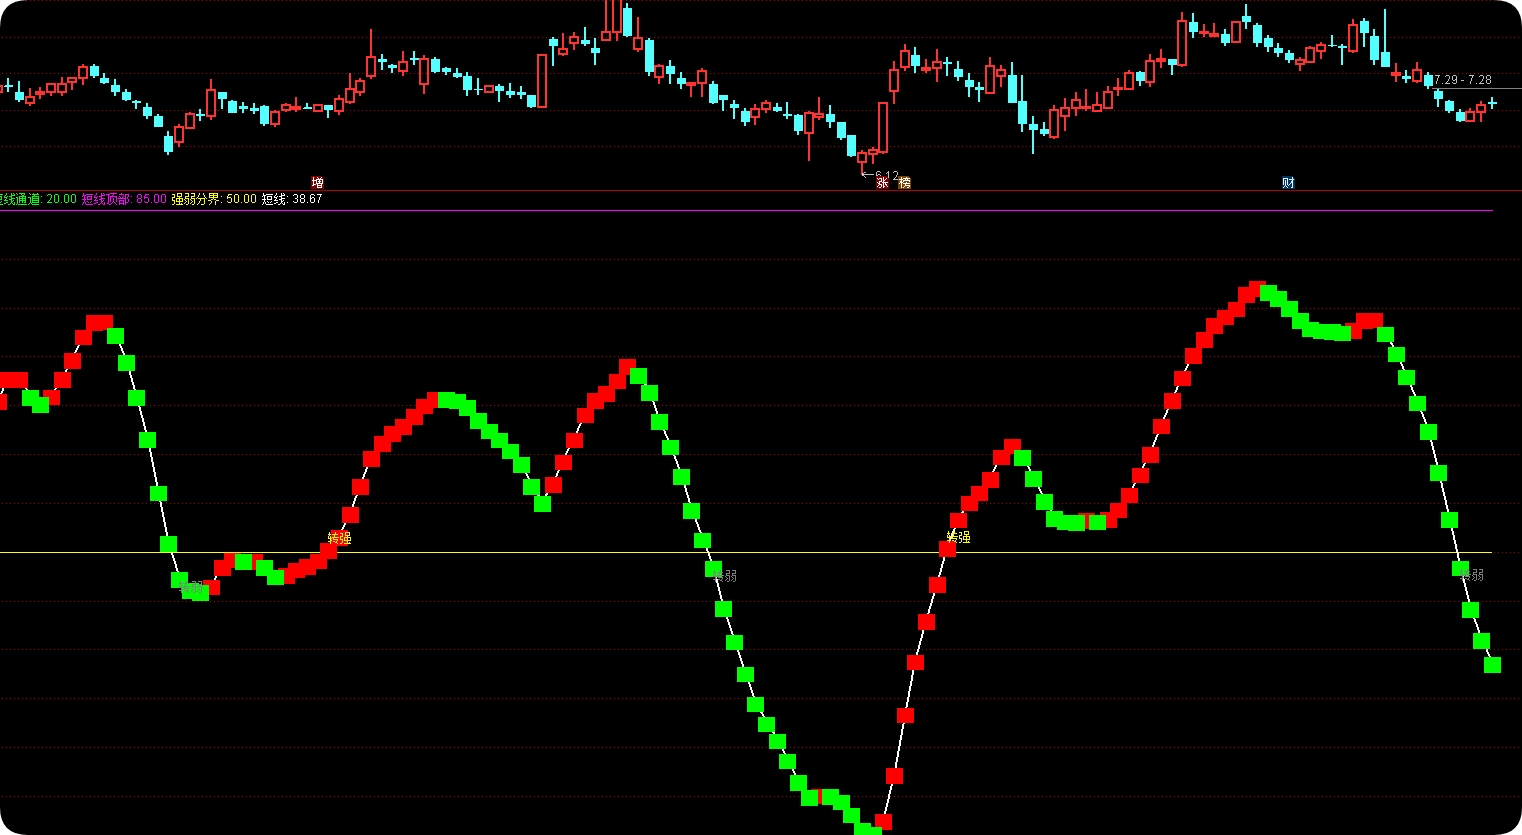
Task: Select the 短线通道: 20.00 indicator label
Action: tap(38, 199)
